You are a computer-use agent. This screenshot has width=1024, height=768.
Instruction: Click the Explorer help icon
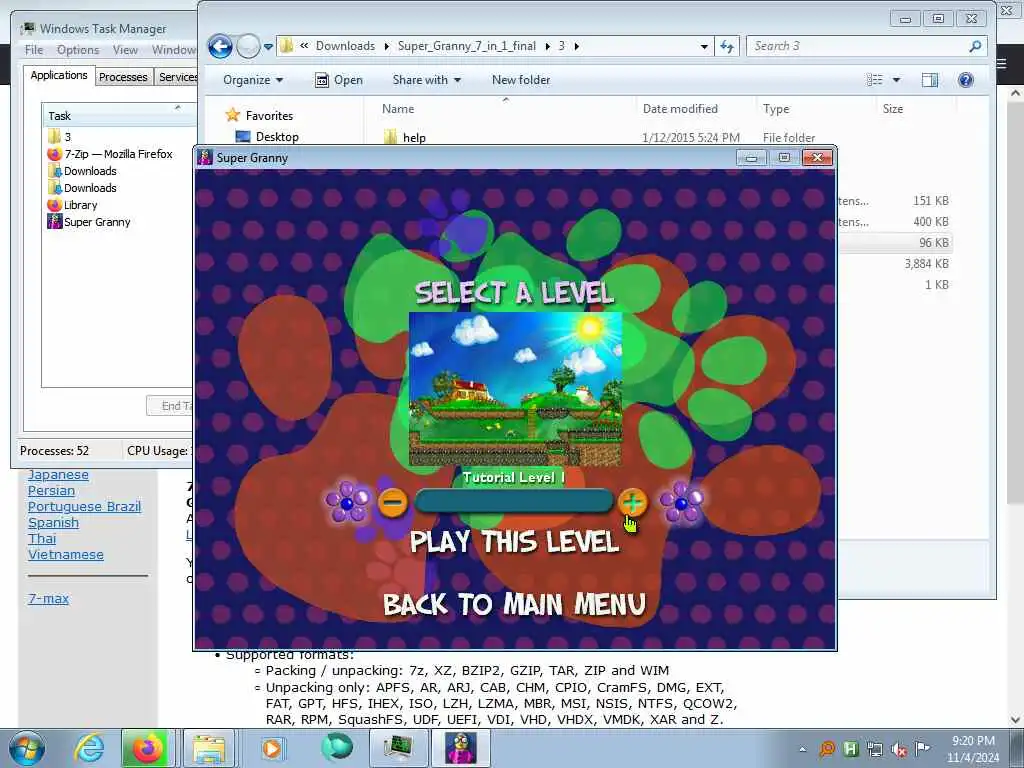click(x=965, y=80)
